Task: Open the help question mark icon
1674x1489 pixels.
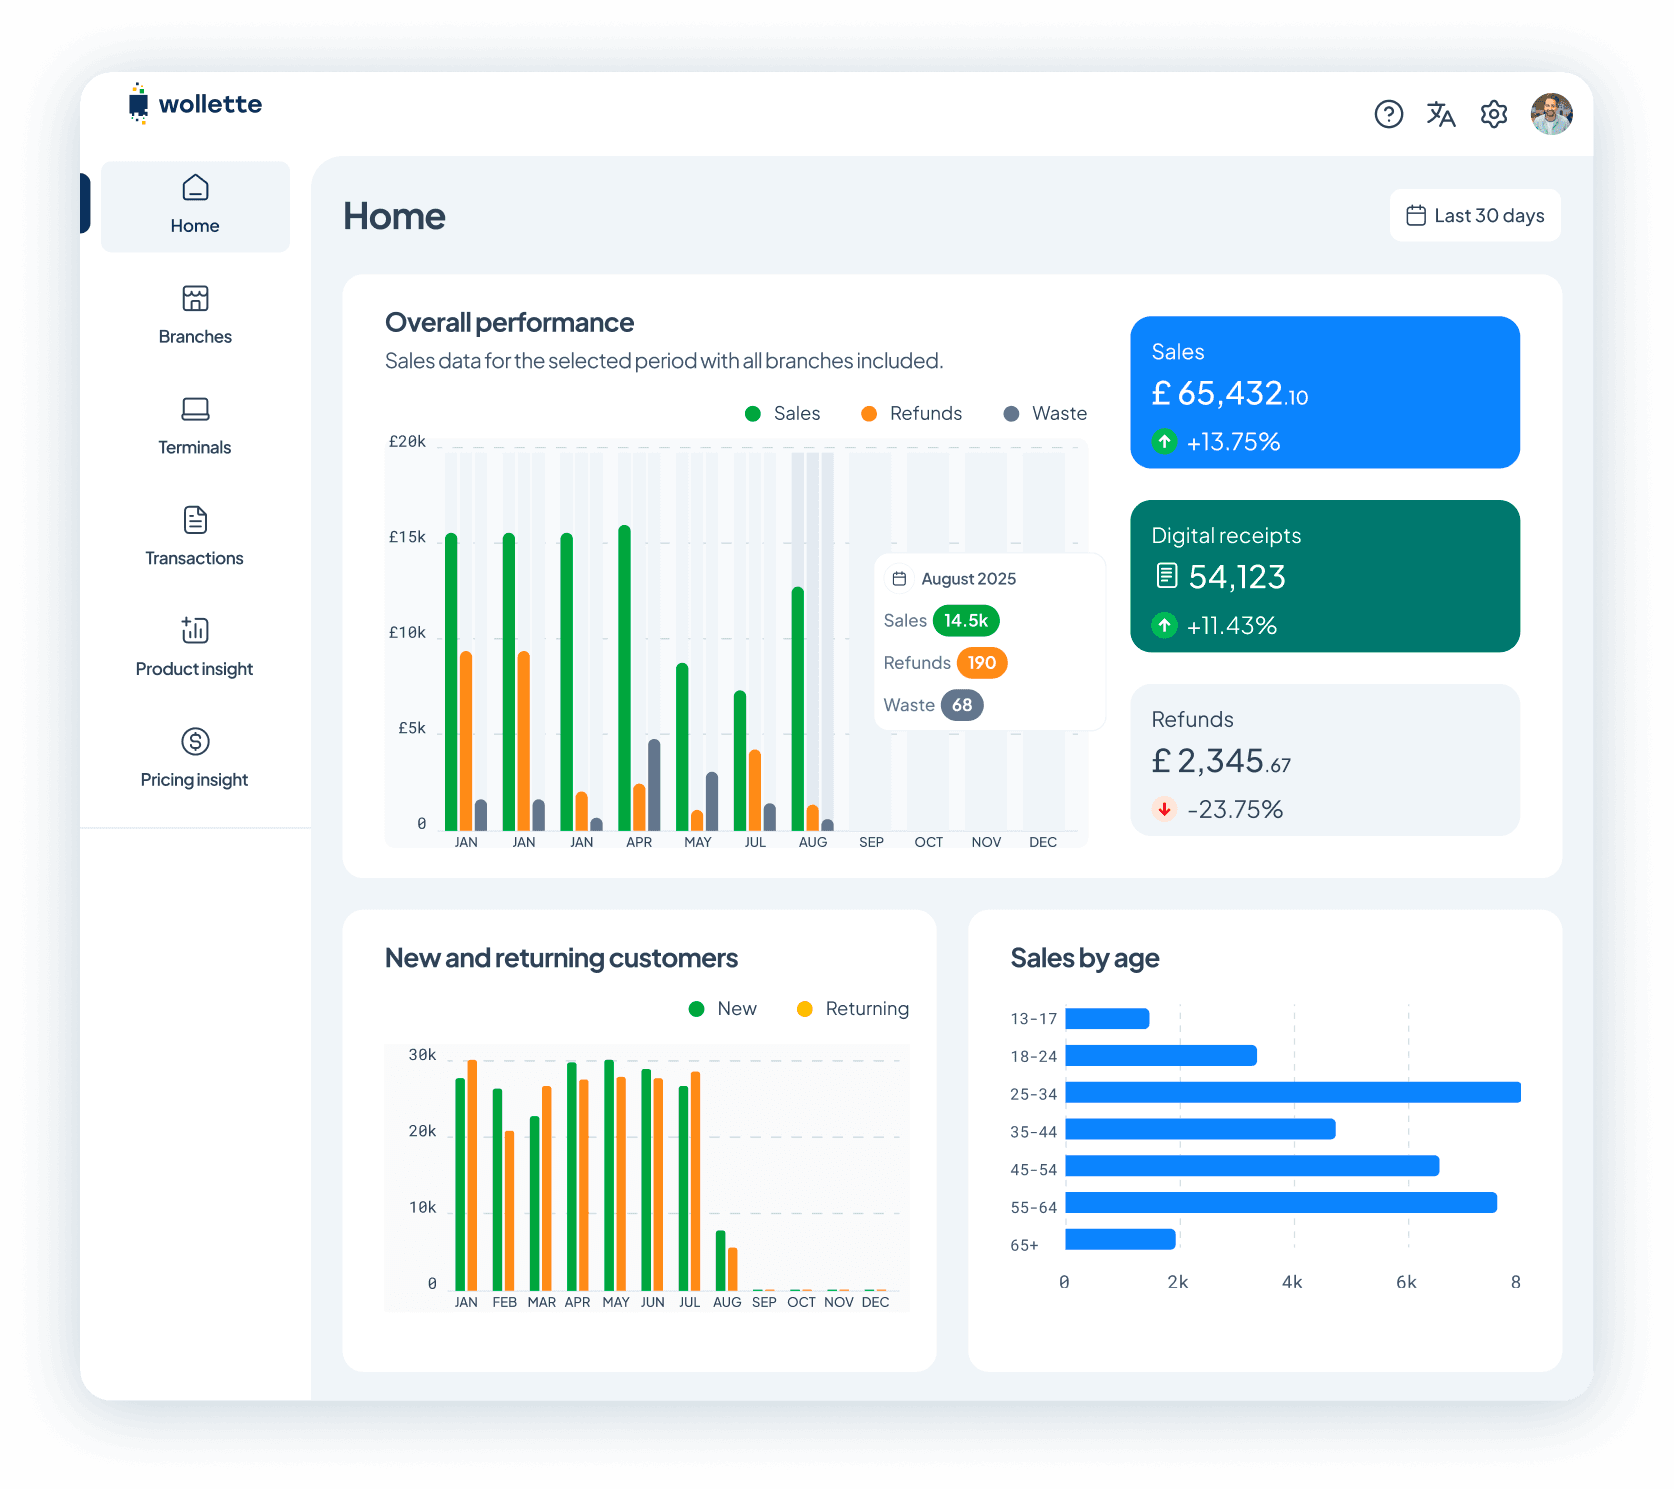Action: pos(1388,114)
